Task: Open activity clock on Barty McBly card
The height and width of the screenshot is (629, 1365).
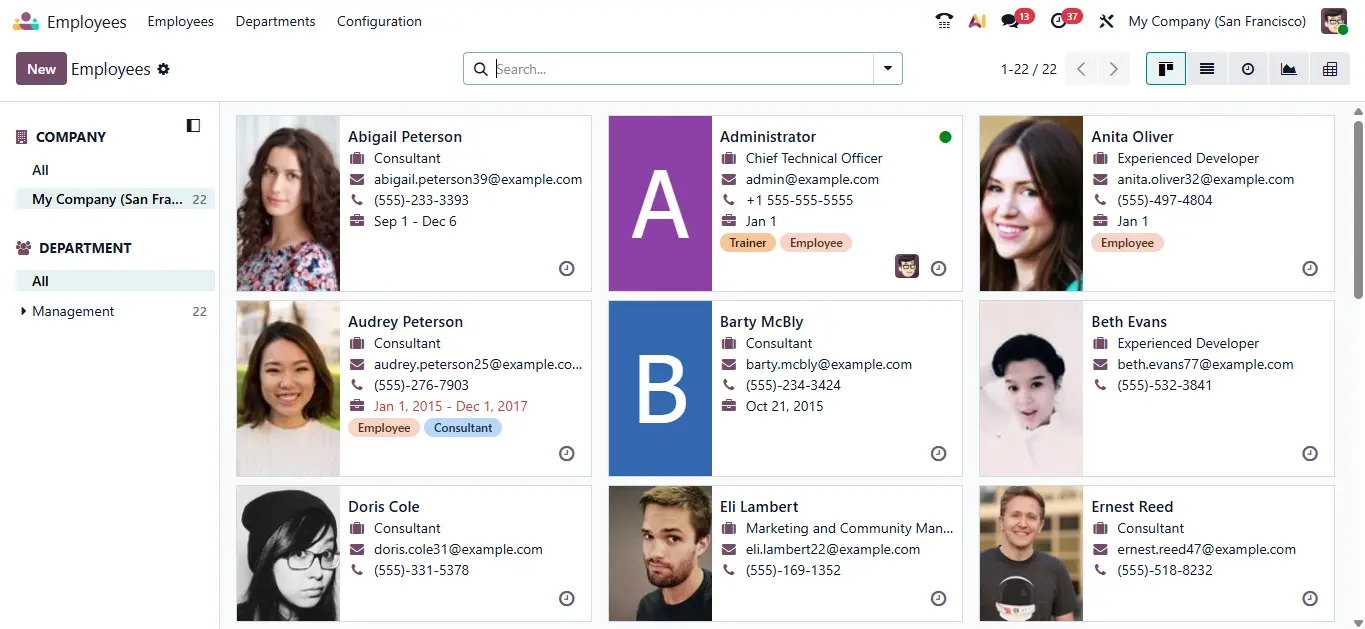Action: tap(938, 453)
